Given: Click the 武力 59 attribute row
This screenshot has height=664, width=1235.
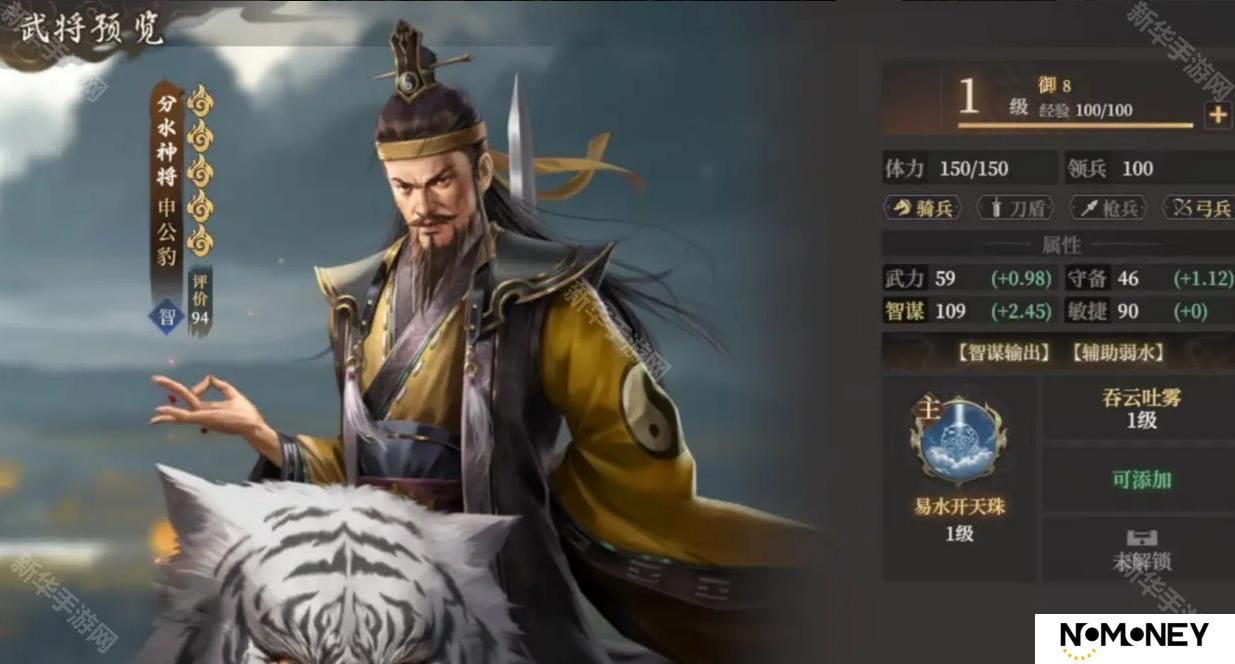Looking at the screenshot, I should [968, 278].
